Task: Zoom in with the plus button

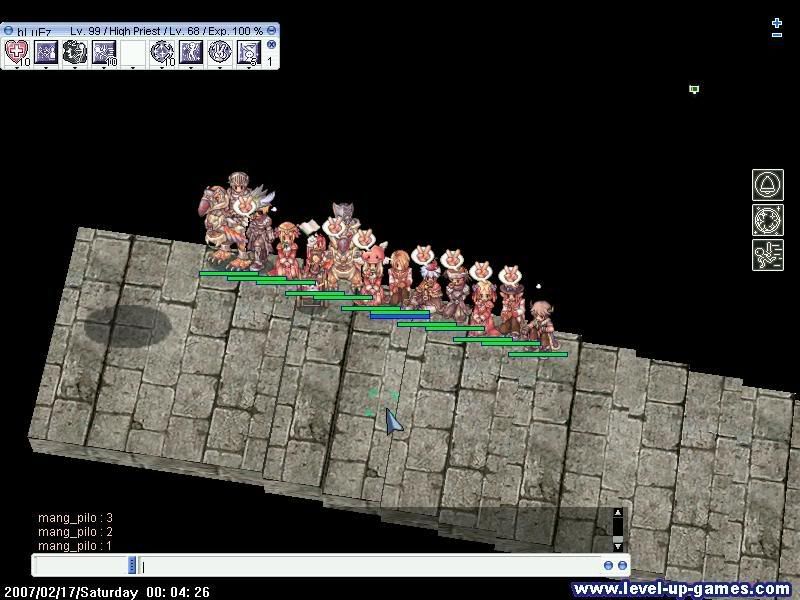Action: [x=777, y=22]
